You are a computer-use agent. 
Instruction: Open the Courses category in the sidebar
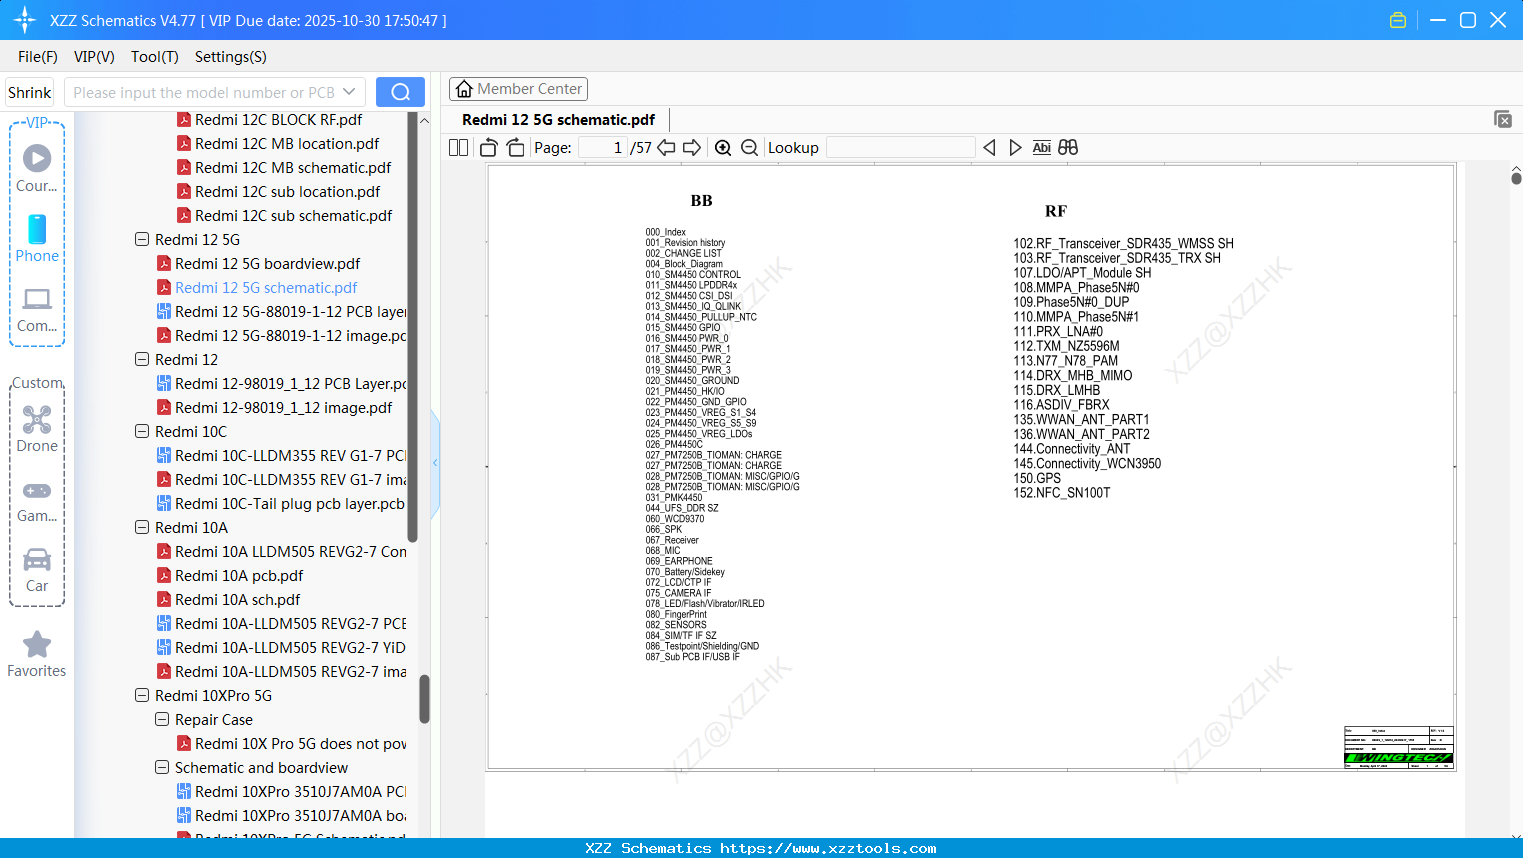coord(37,168)
